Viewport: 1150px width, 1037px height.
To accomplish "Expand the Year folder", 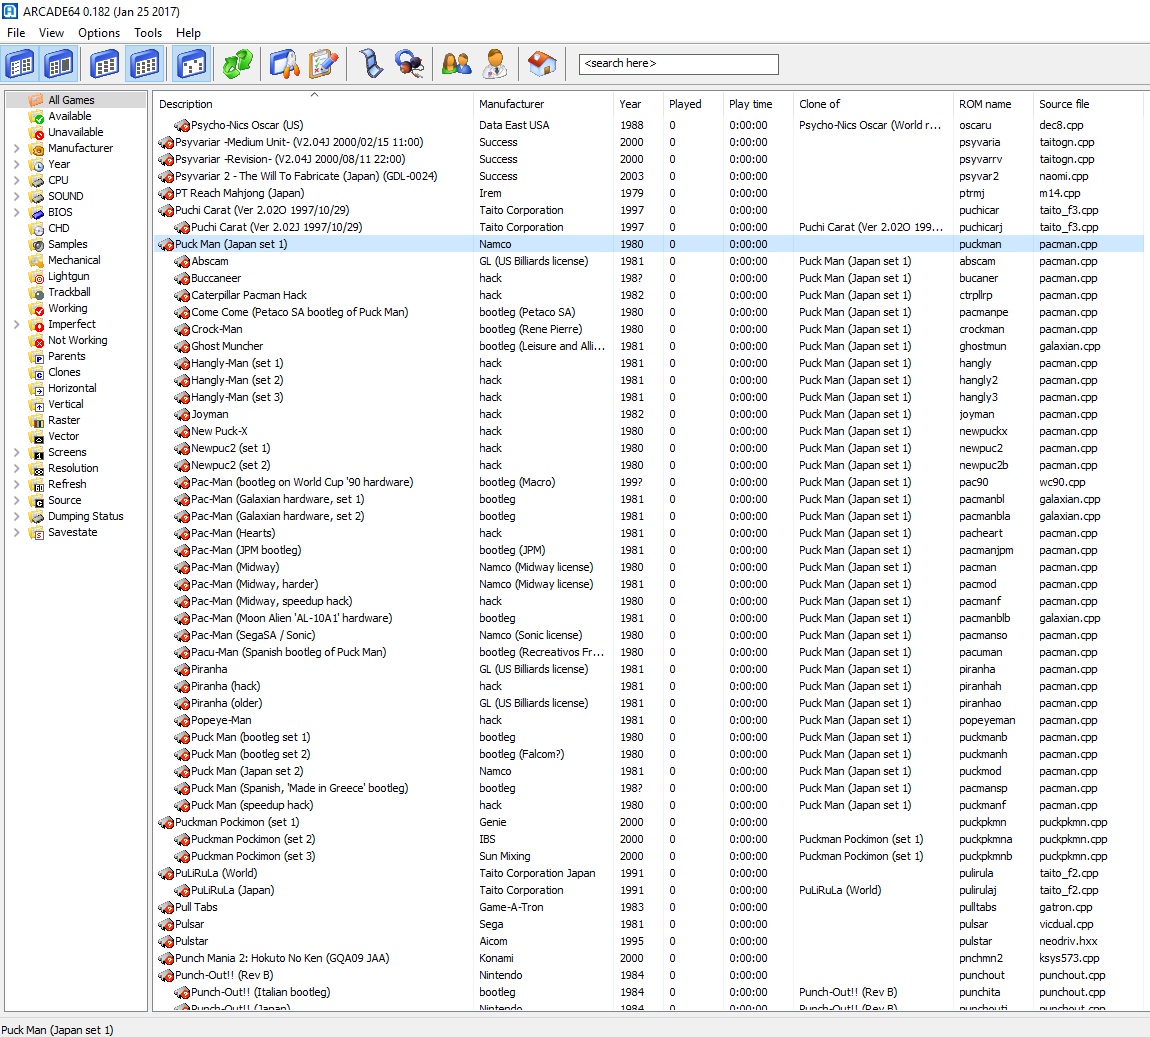I will [x=16, y=164].
